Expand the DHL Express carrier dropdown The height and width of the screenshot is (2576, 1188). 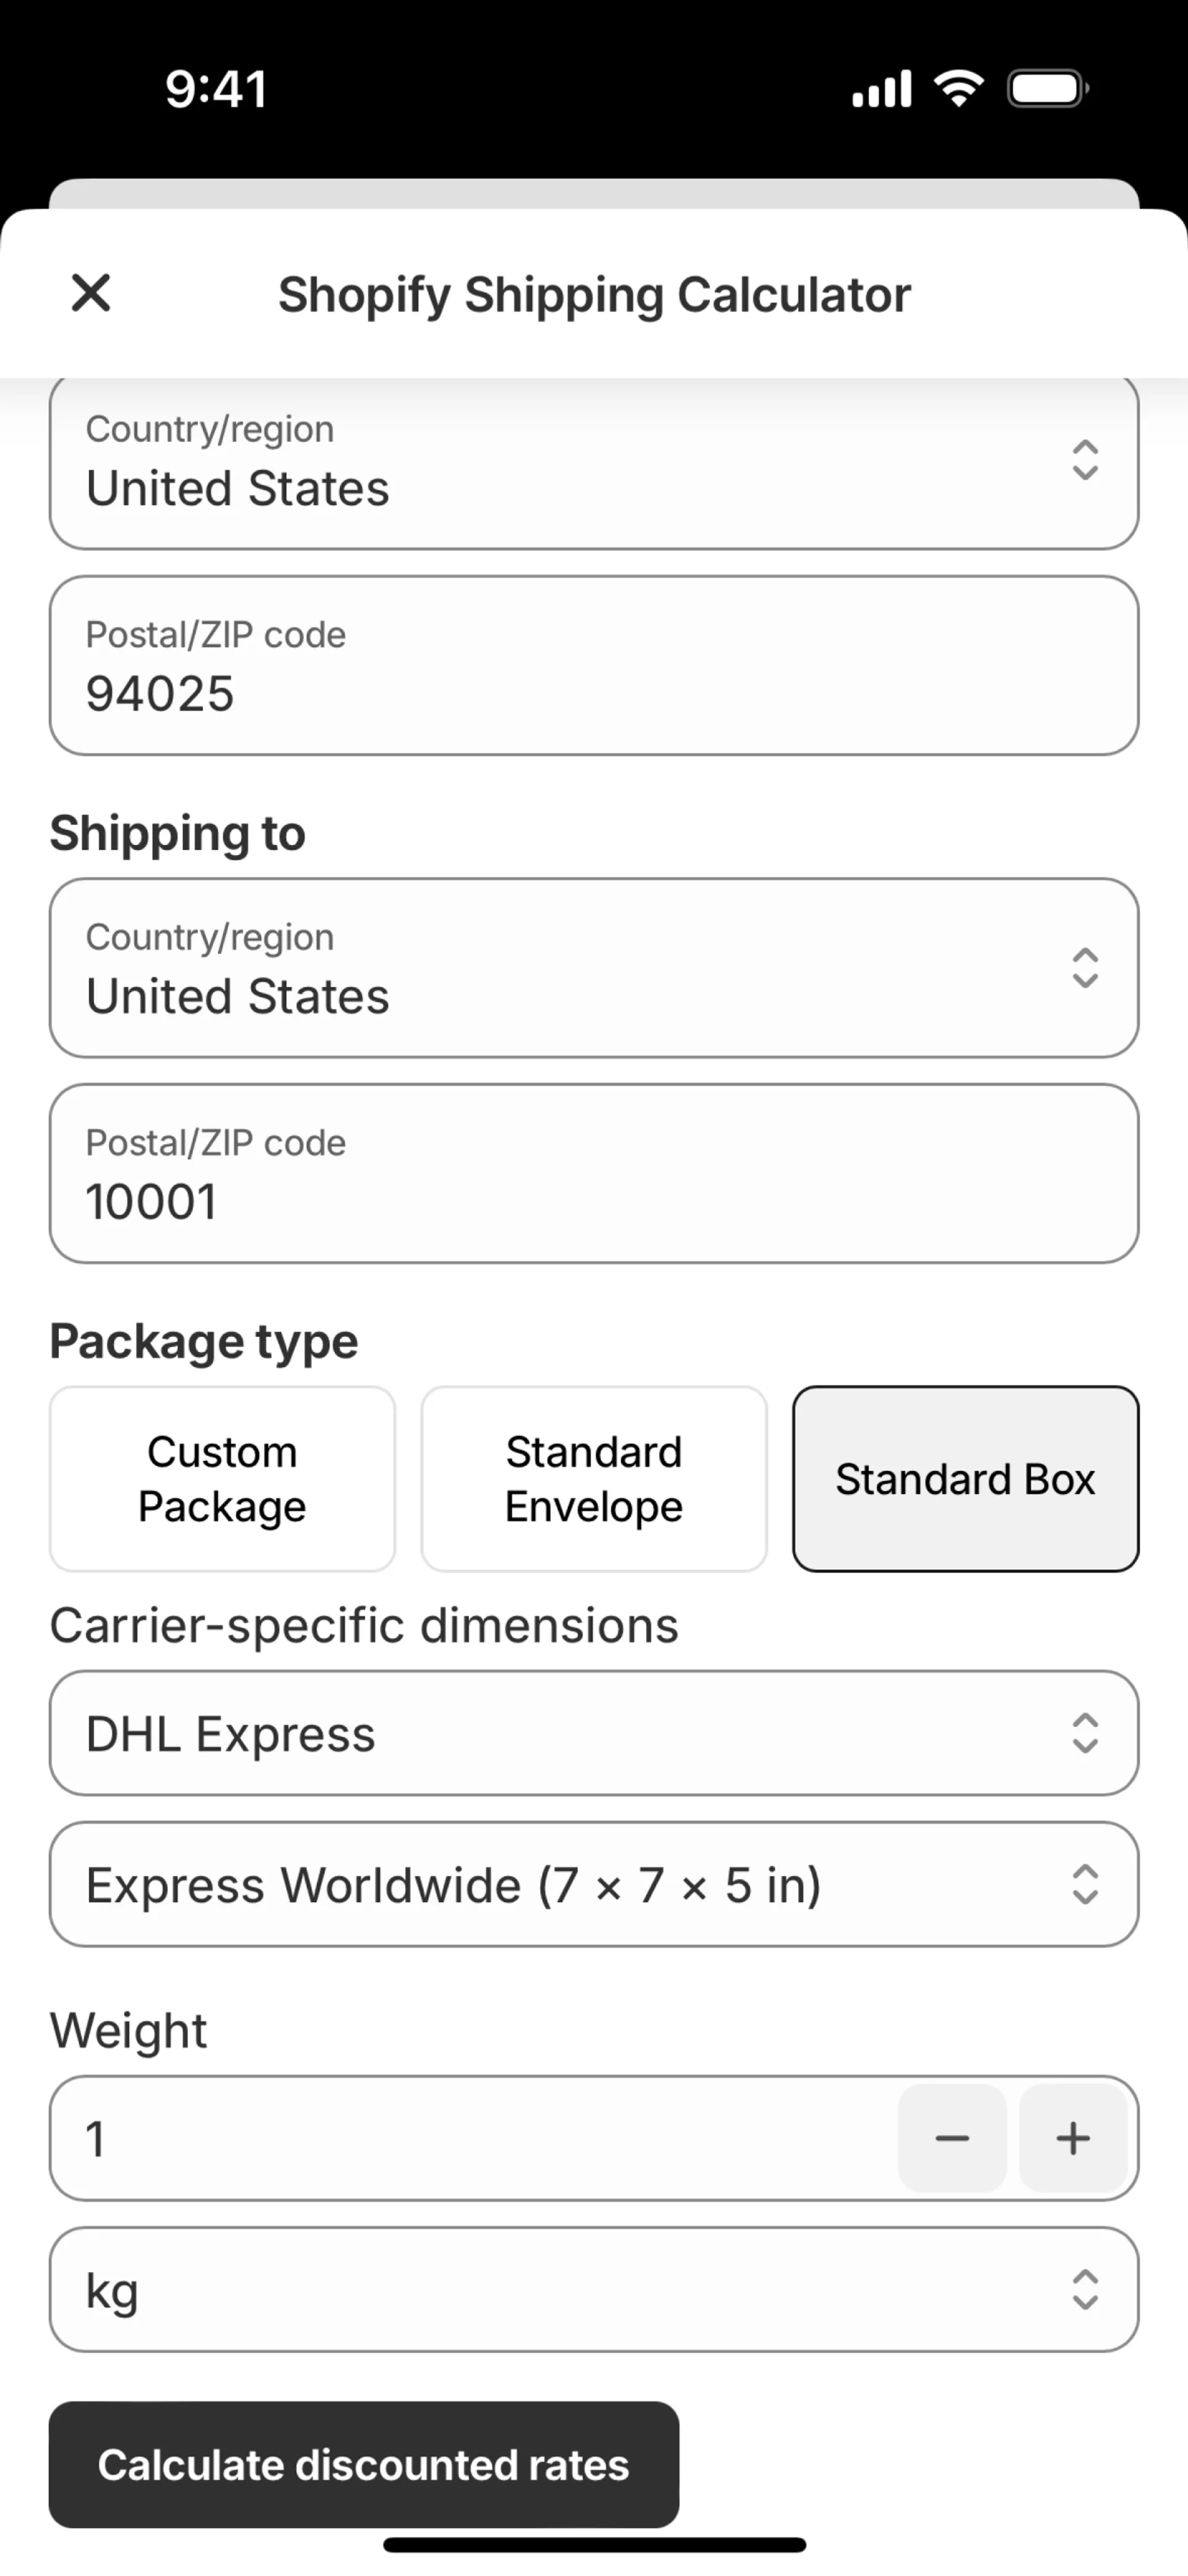594,1733
